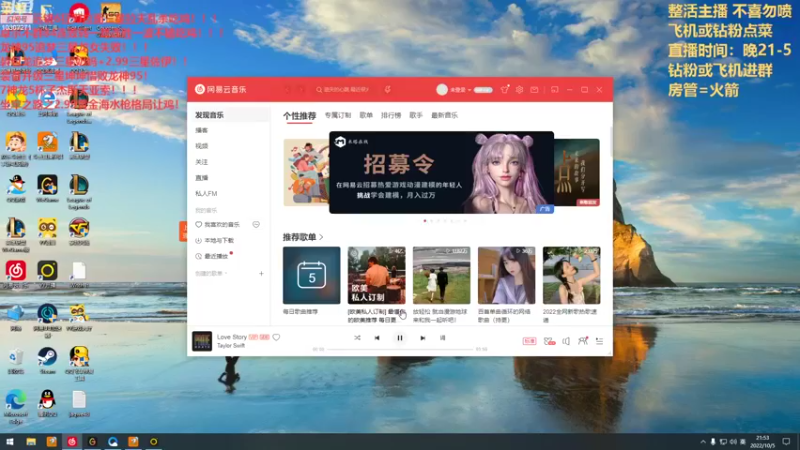This screenshot has height=450, width=800.
Task: Select 私人FM in the sidebar
Action: (x=206, y=193)
